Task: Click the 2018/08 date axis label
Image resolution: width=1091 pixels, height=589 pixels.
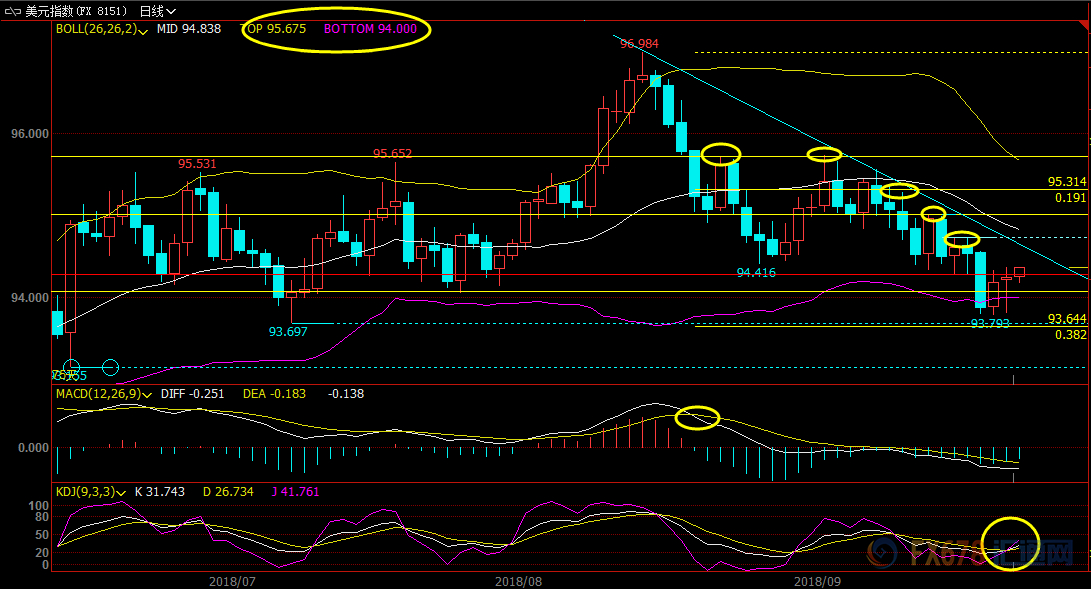Action: coord(518,581)
